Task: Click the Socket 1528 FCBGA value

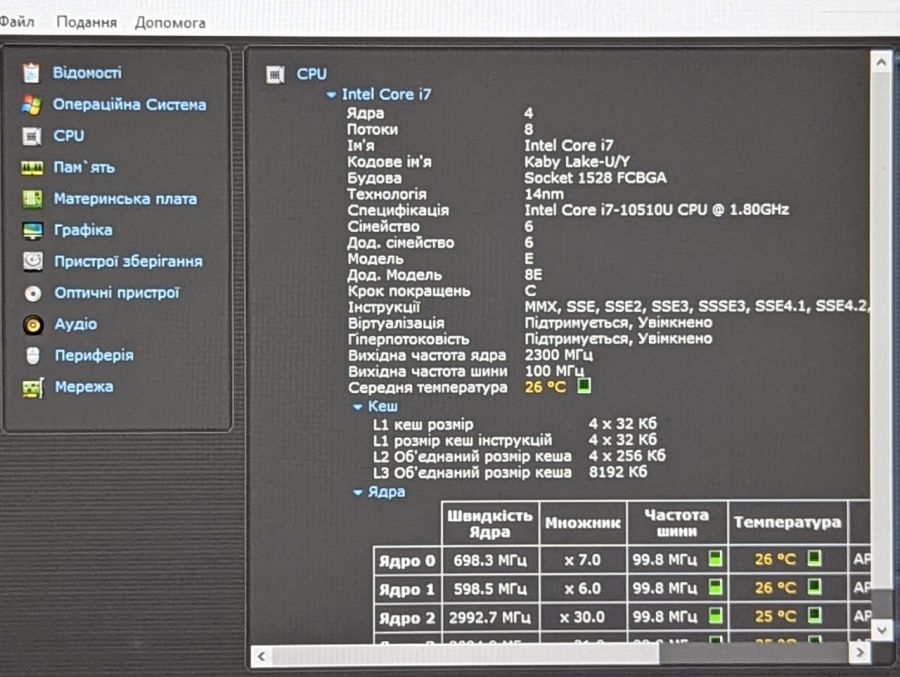Action: (x=595, y=178)
